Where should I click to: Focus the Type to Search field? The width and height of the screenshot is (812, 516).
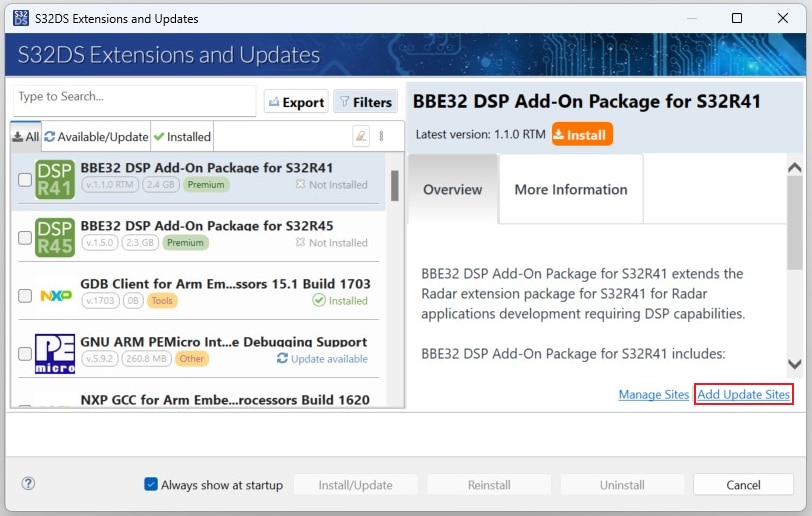click(x=134, y=97)
